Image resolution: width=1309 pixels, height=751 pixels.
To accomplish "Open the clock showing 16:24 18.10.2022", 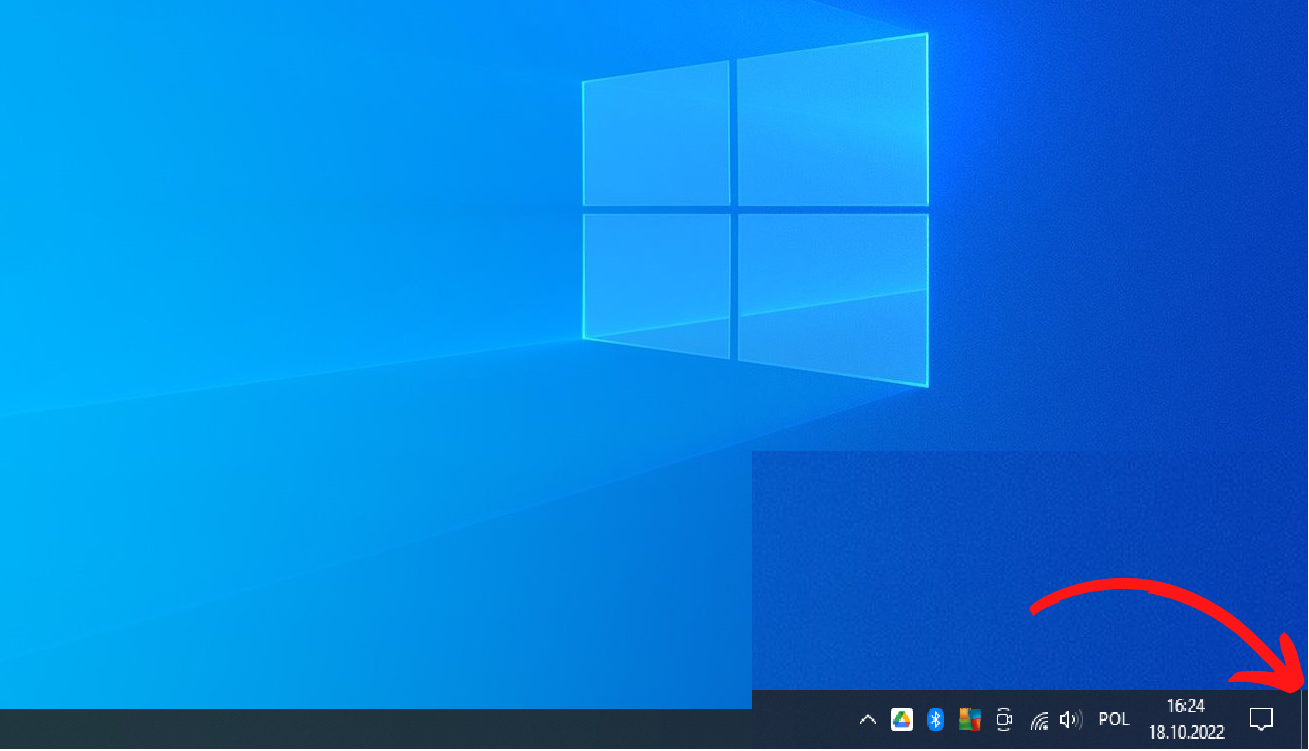I will tap(1186, 719).
